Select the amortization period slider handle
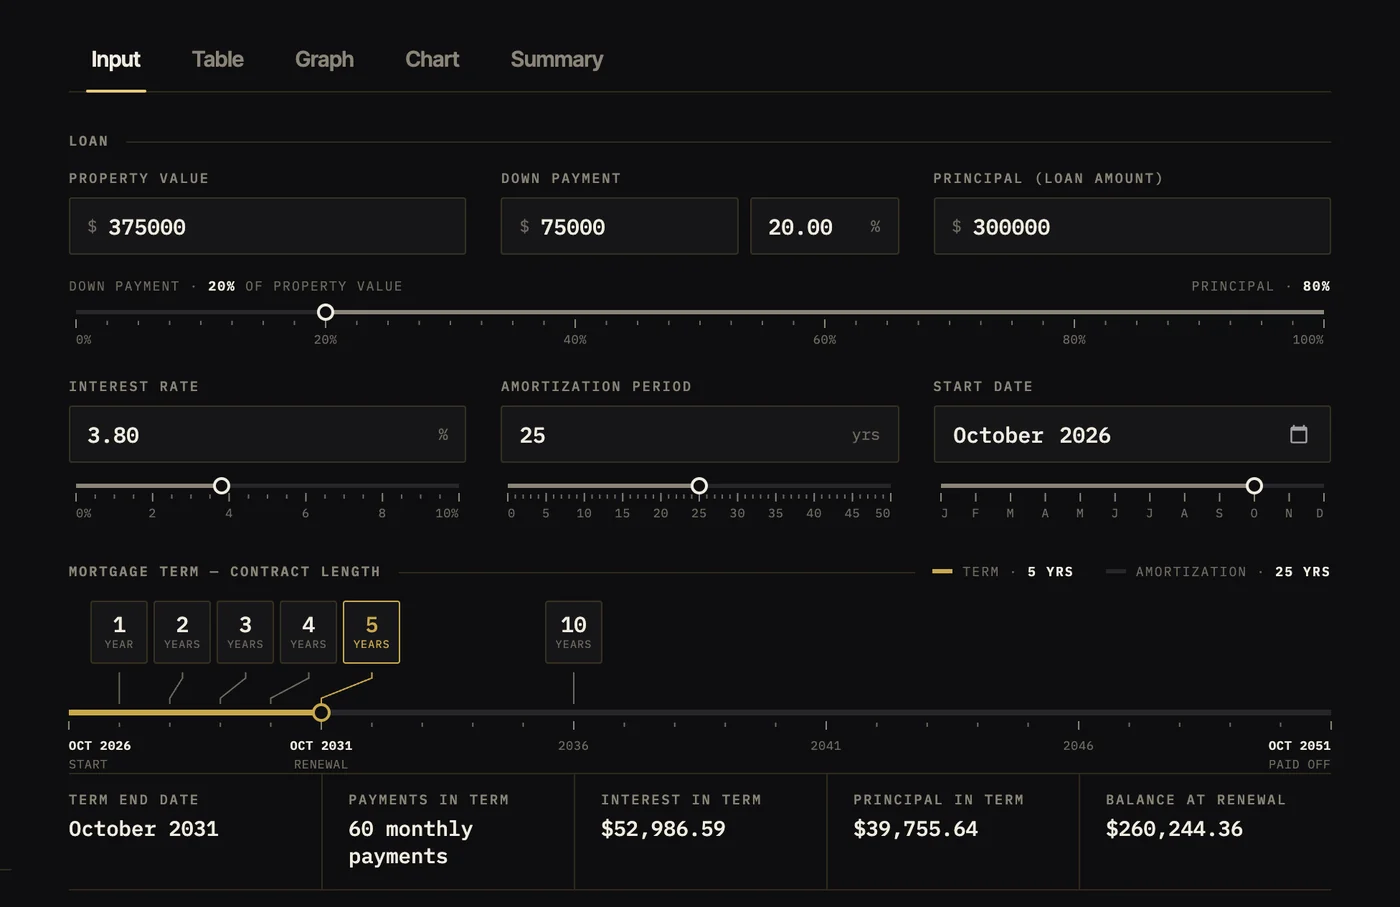 click(x=699, y=486)
